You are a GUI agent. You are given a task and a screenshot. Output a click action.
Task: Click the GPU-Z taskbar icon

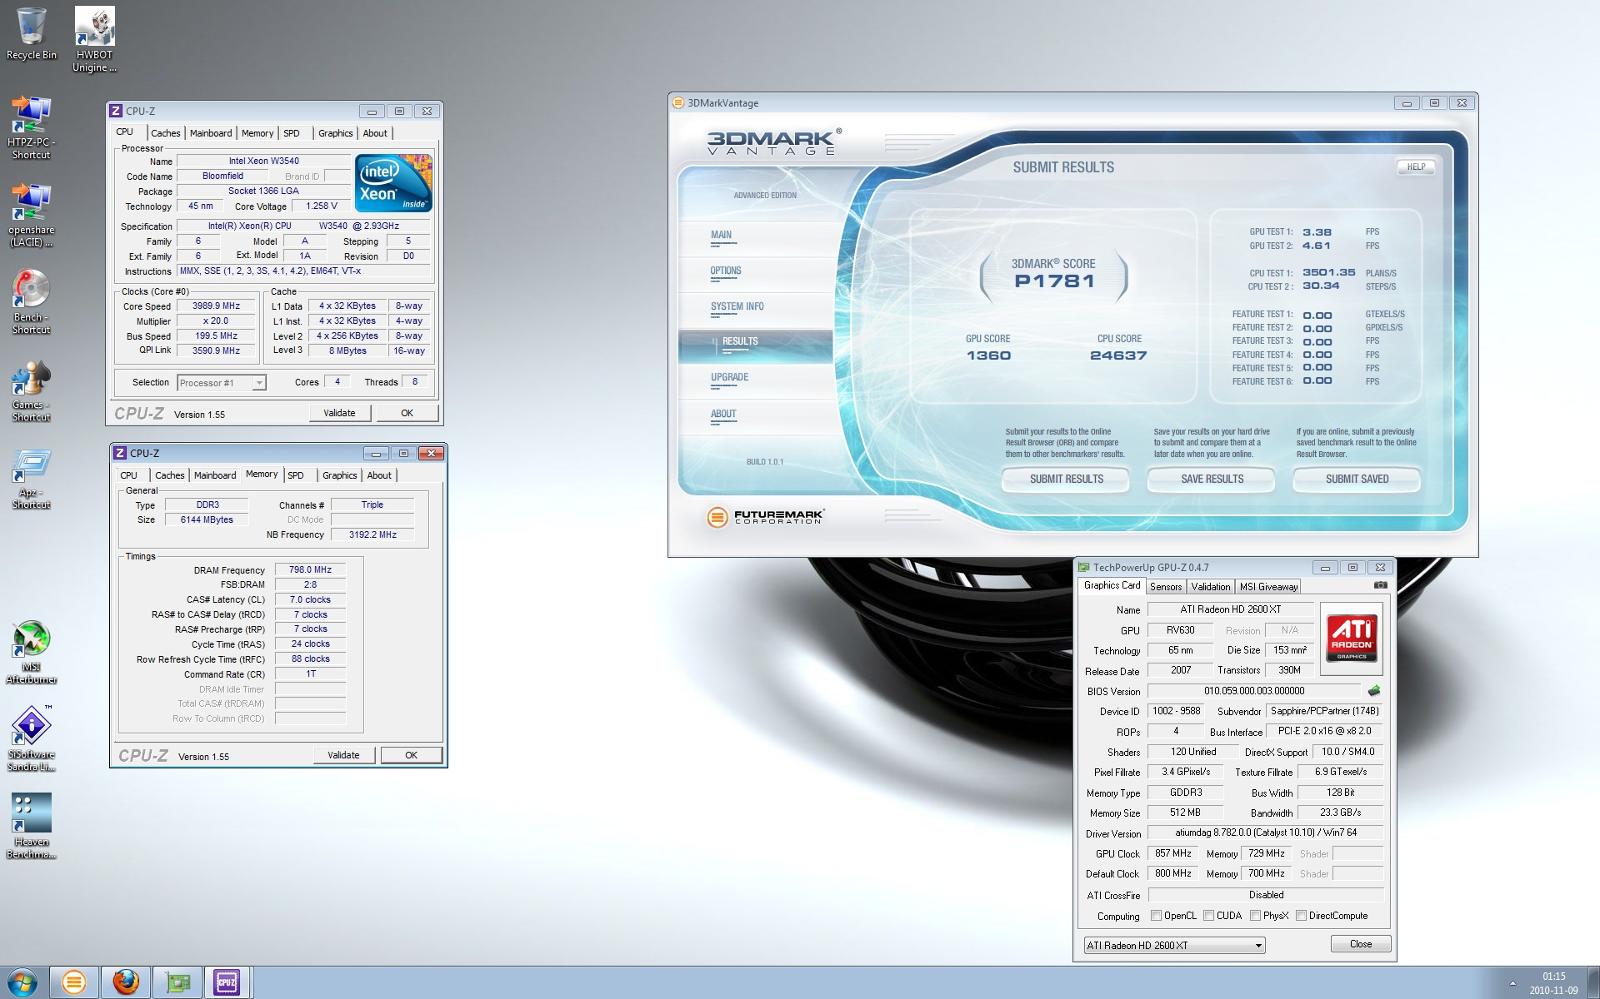(x=177, y=982)
